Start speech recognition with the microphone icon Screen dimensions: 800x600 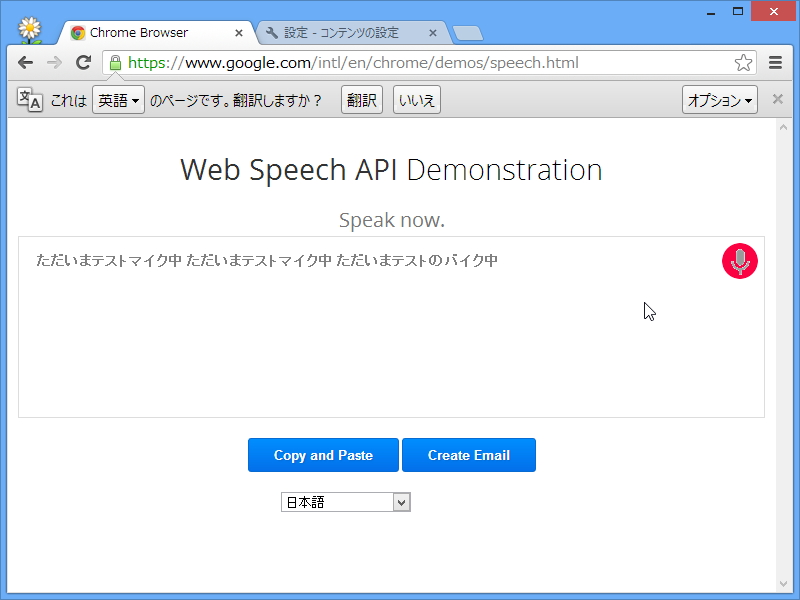(x=739, y=261)
